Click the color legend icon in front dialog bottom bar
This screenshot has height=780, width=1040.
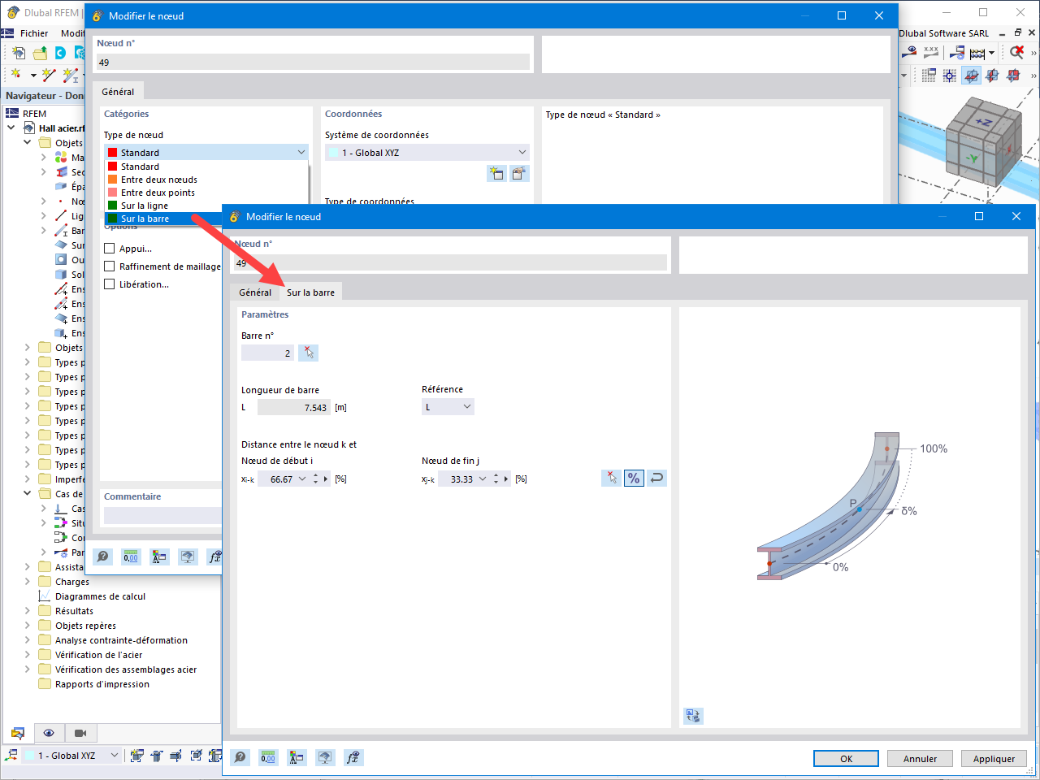click(x=296, y=757)
